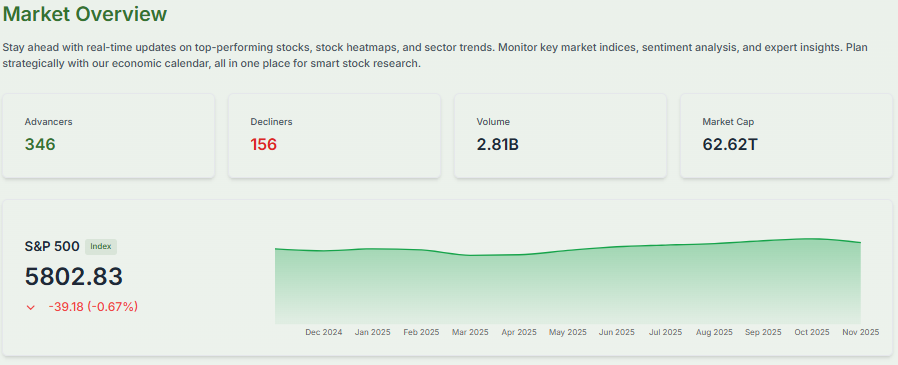The image size is (898, 365).
Task: Click the Decliners label
Action: [271, 121]
